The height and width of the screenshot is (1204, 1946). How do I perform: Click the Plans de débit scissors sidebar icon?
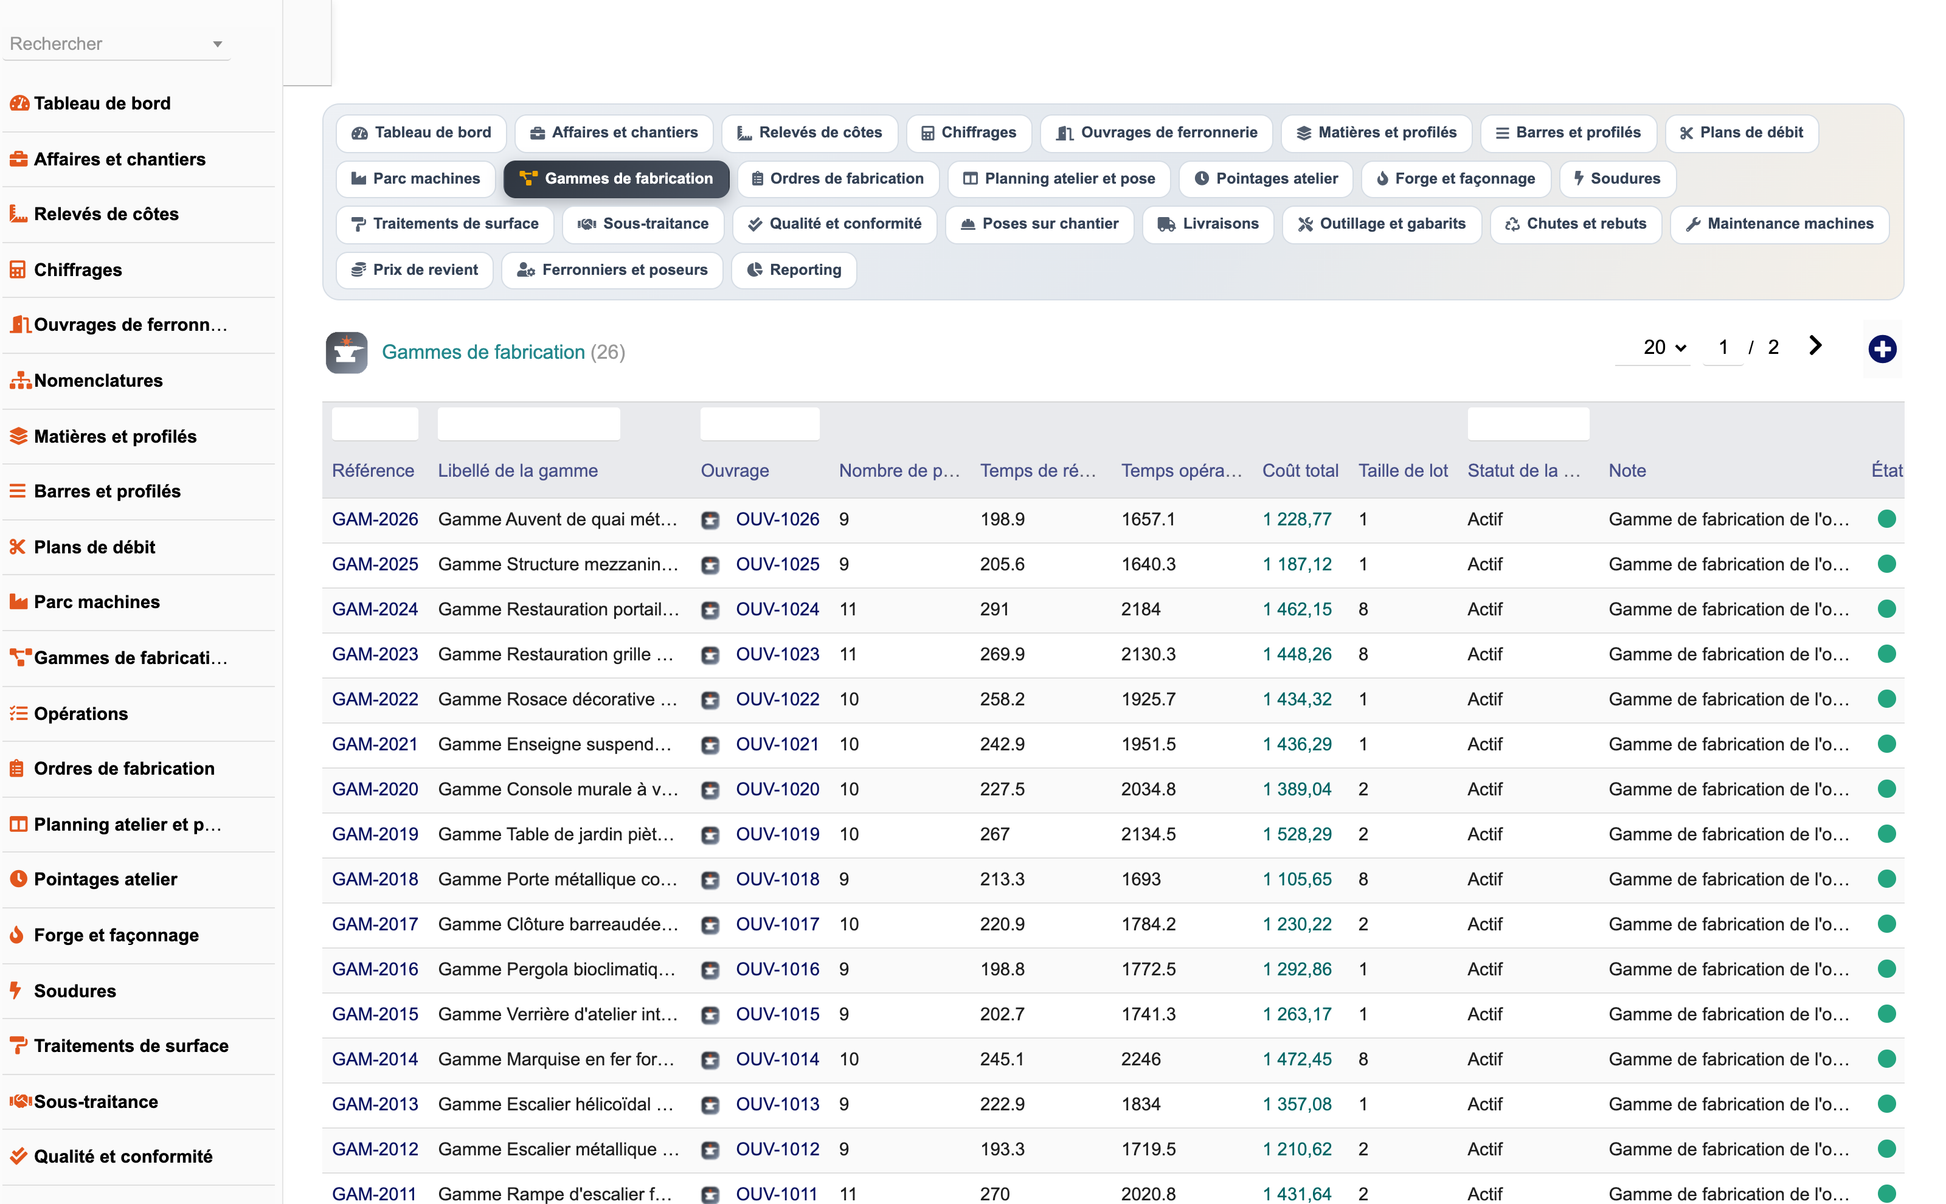coord(19,547)
